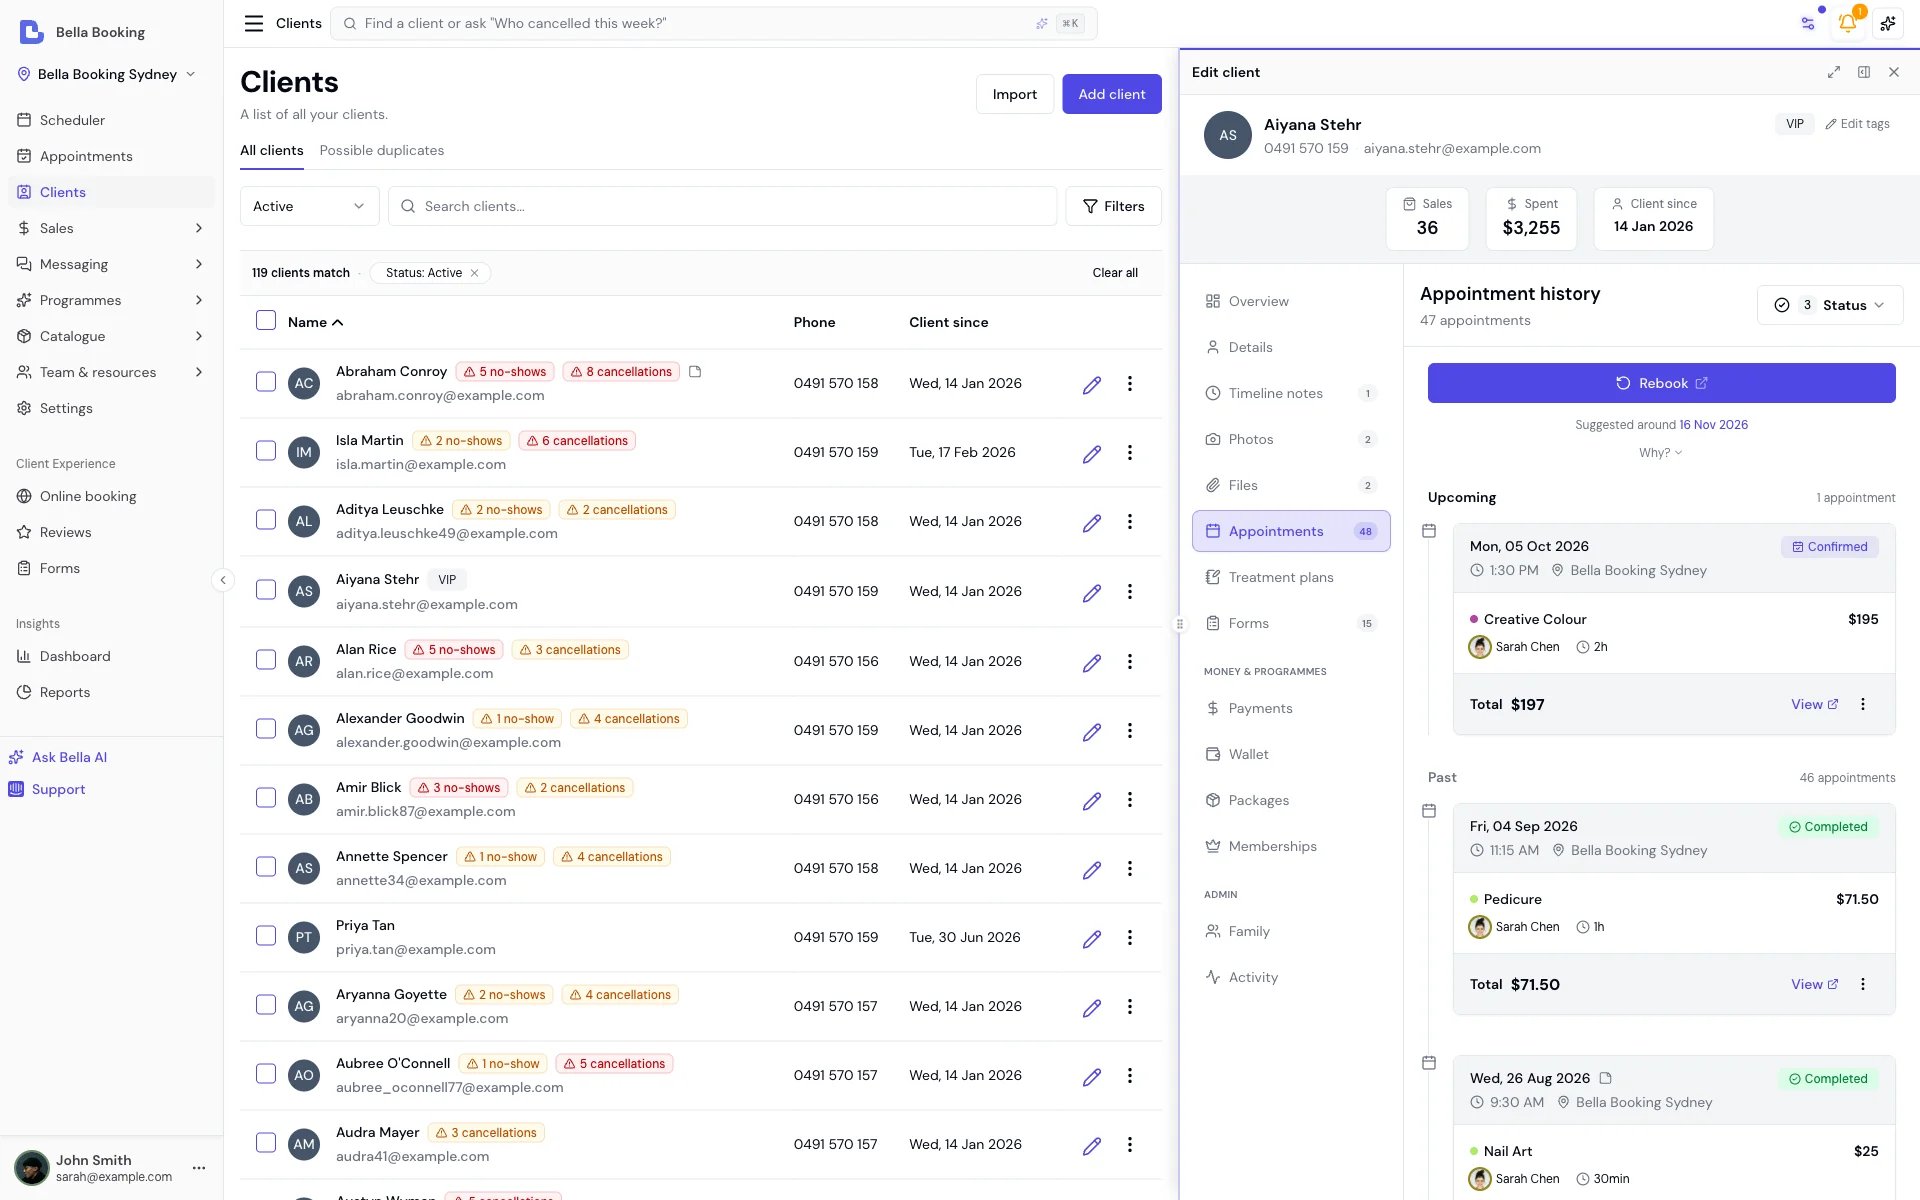Screen dimensions: 1920x1200
Task: Open the Status filter dropdown in Appointment history
Action: (1830, 305)
